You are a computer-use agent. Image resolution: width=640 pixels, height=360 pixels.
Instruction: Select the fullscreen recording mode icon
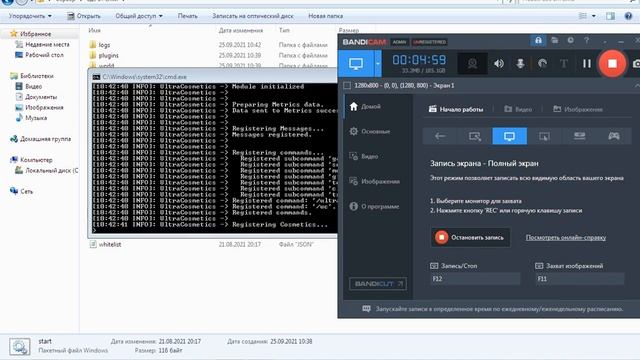coord(509,136)
